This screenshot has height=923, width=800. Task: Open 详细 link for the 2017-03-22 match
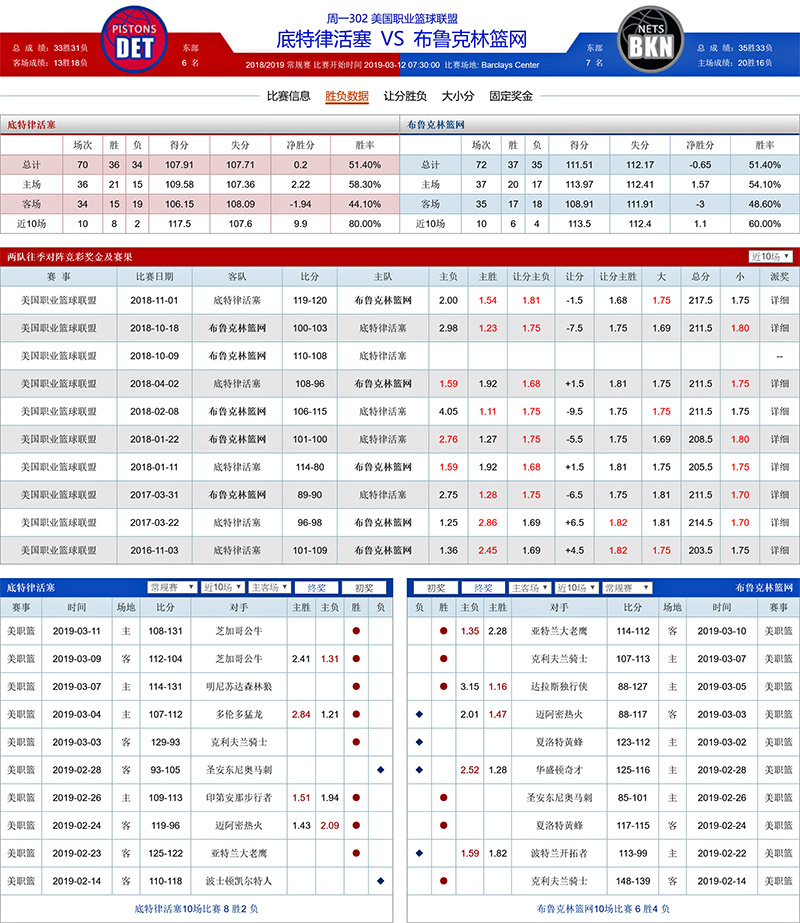[x=779, y=523]
